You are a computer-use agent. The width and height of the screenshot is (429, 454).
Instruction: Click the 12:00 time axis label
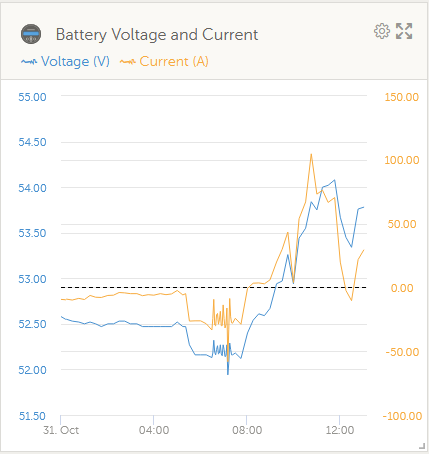point(340,430)
